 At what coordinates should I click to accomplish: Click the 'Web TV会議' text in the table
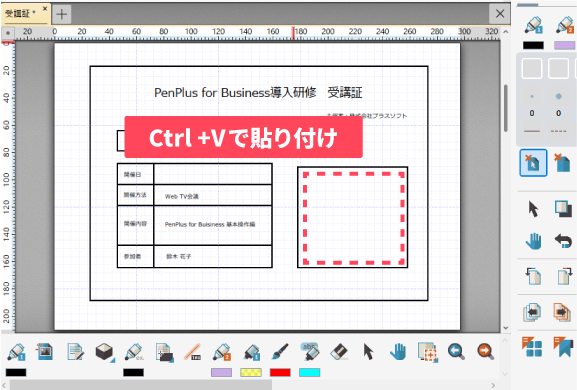(182, 196)
